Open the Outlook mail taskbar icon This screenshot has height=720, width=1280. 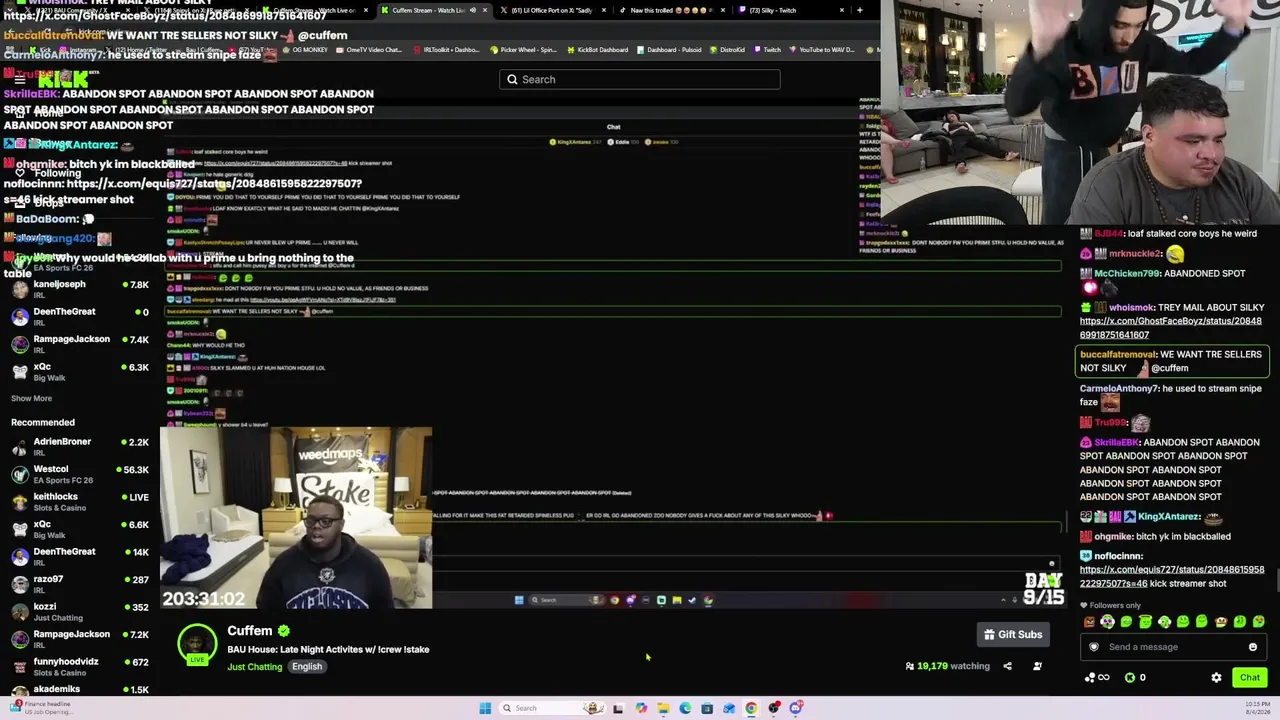tap(729, 708)
